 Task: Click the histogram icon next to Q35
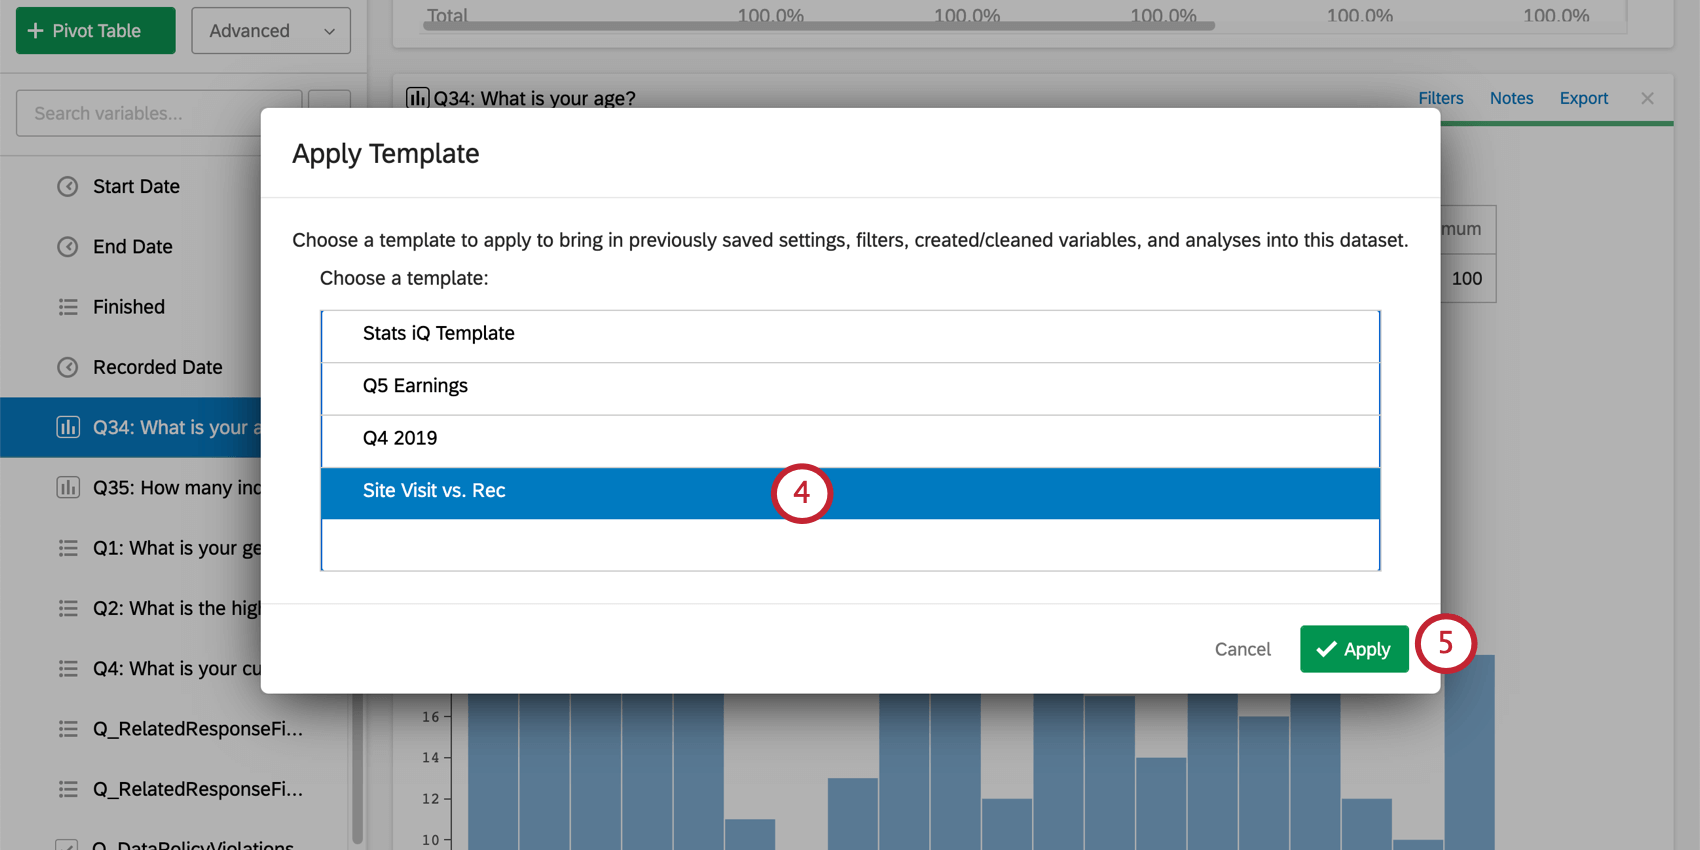click(x=68, y=488)
